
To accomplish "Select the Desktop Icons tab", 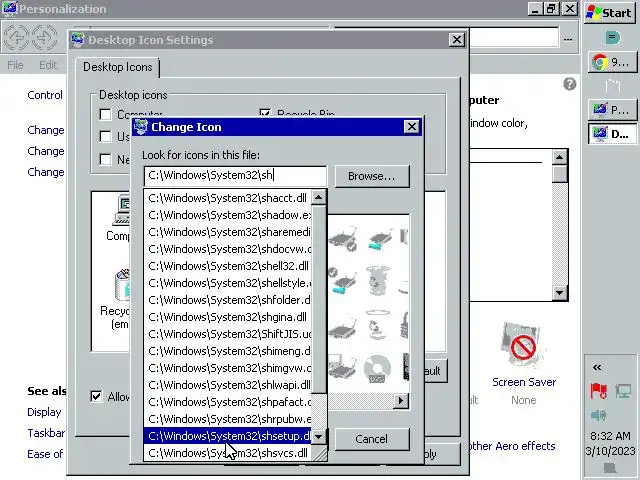I will (x=118, y=67).
